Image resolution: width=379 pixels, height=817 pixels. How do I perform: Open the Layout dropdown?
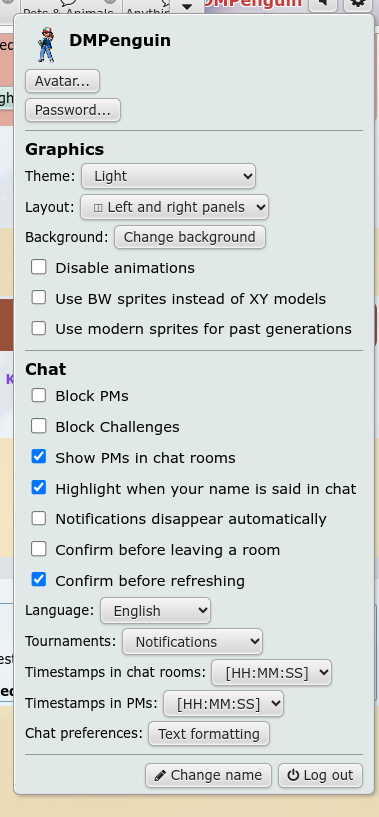click(174, 207)
